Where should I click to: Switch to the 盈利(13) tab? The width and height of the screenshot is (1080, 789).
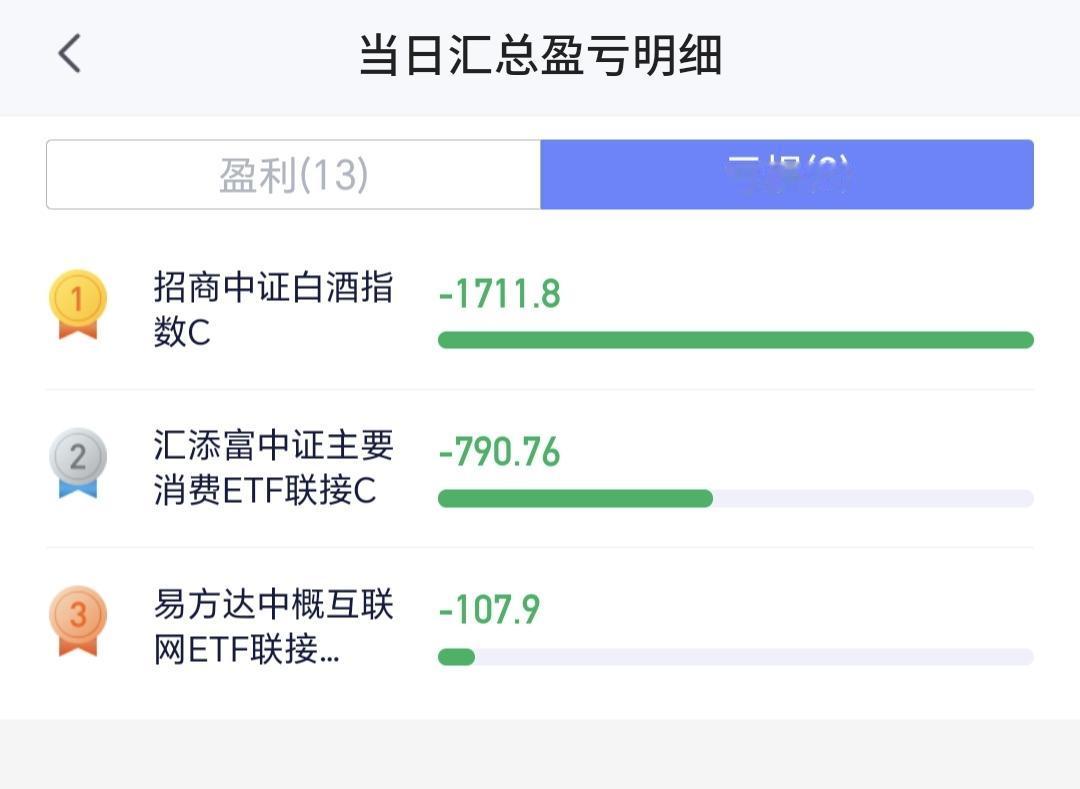point(293,174)
